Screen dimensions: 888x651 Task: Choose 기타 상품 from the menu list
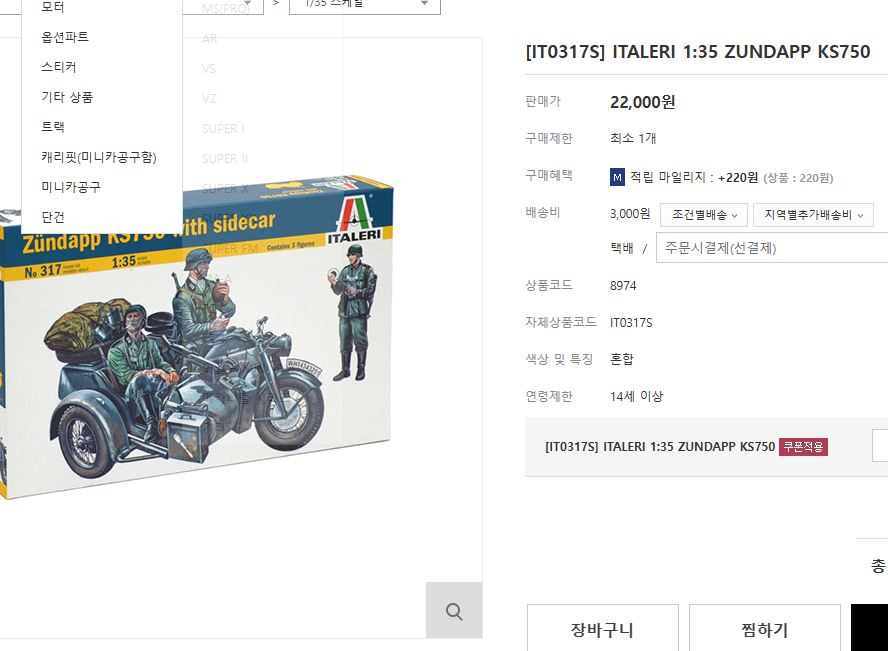click(x=67, y=97)
